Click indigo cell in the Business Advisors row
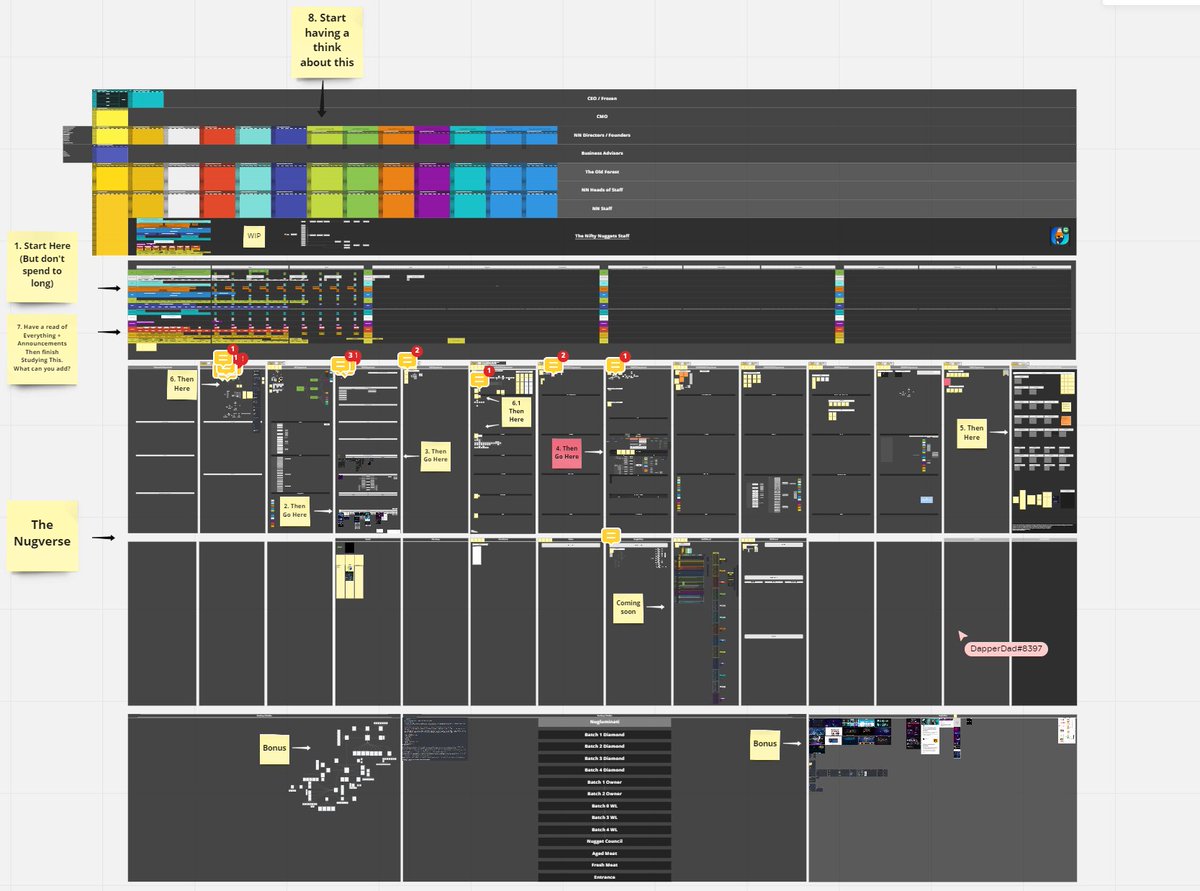This screenshot has width=1200, height=891. [x=110, y=154]
